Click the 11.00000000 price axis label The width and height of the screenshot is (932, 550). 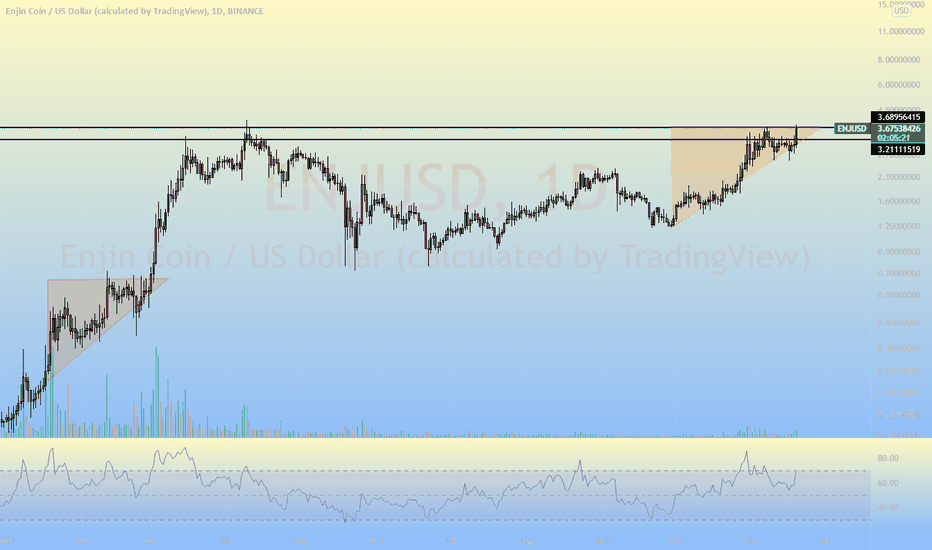(x=900, y=31)
